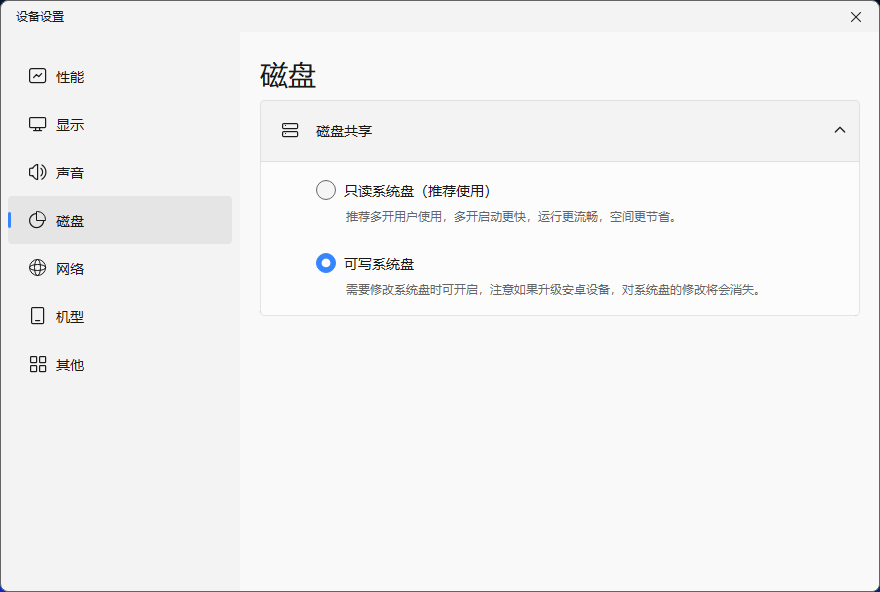The width and height of the screenshot is (880, 592).
Task: Open the 性能 settings tab
Action: pos(70,77)
